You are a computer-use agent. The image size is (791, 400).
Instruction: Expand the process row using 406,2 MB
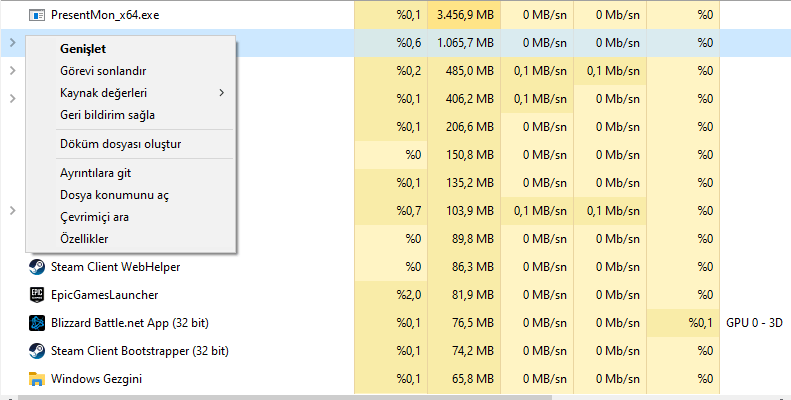point(11,99)
